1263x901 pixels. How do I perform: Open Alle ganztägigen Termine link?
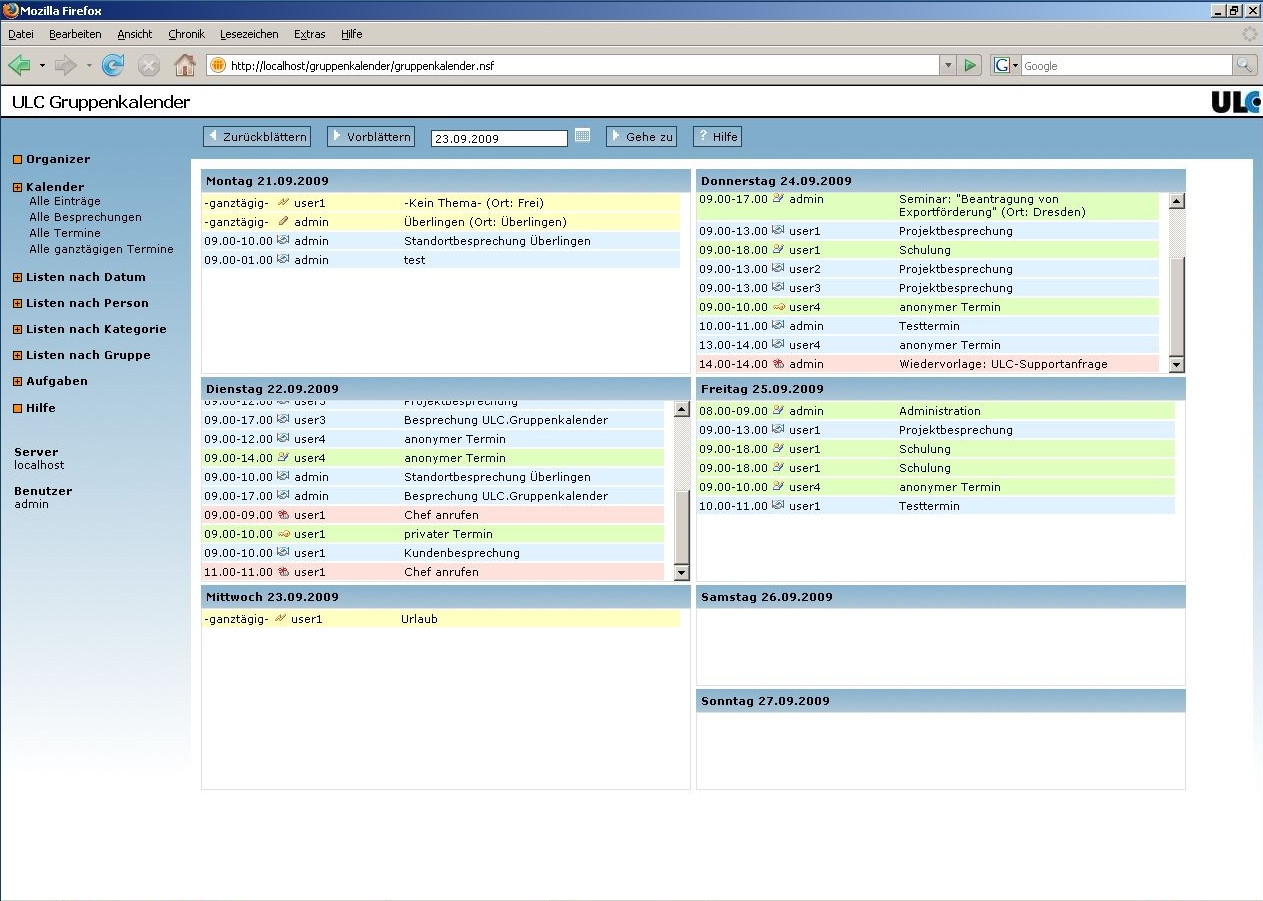(102, 249)
